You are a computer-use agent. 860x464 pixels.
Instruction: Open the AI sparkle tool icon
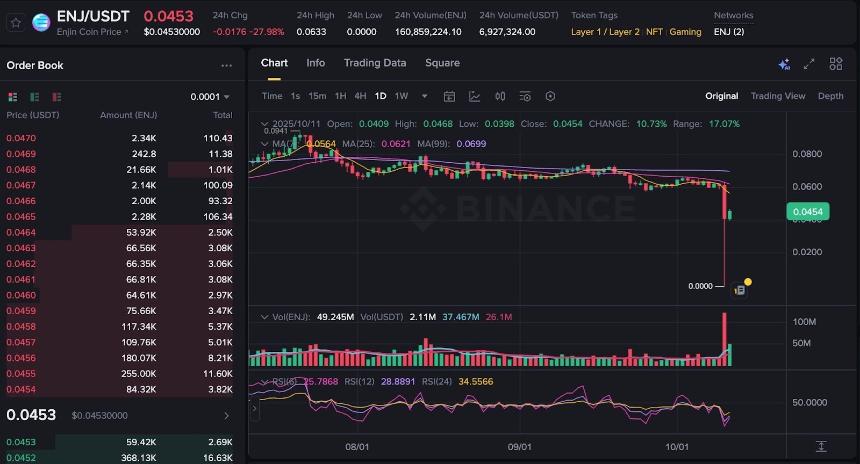click(x=784, y=63)
